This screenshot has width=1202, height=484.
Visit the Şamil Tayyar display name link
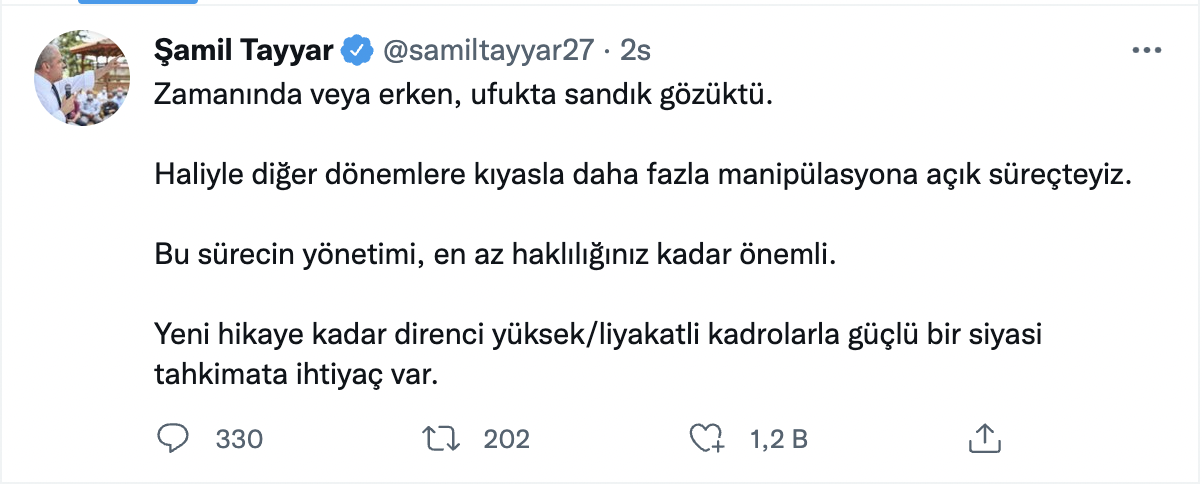point(243,50)
